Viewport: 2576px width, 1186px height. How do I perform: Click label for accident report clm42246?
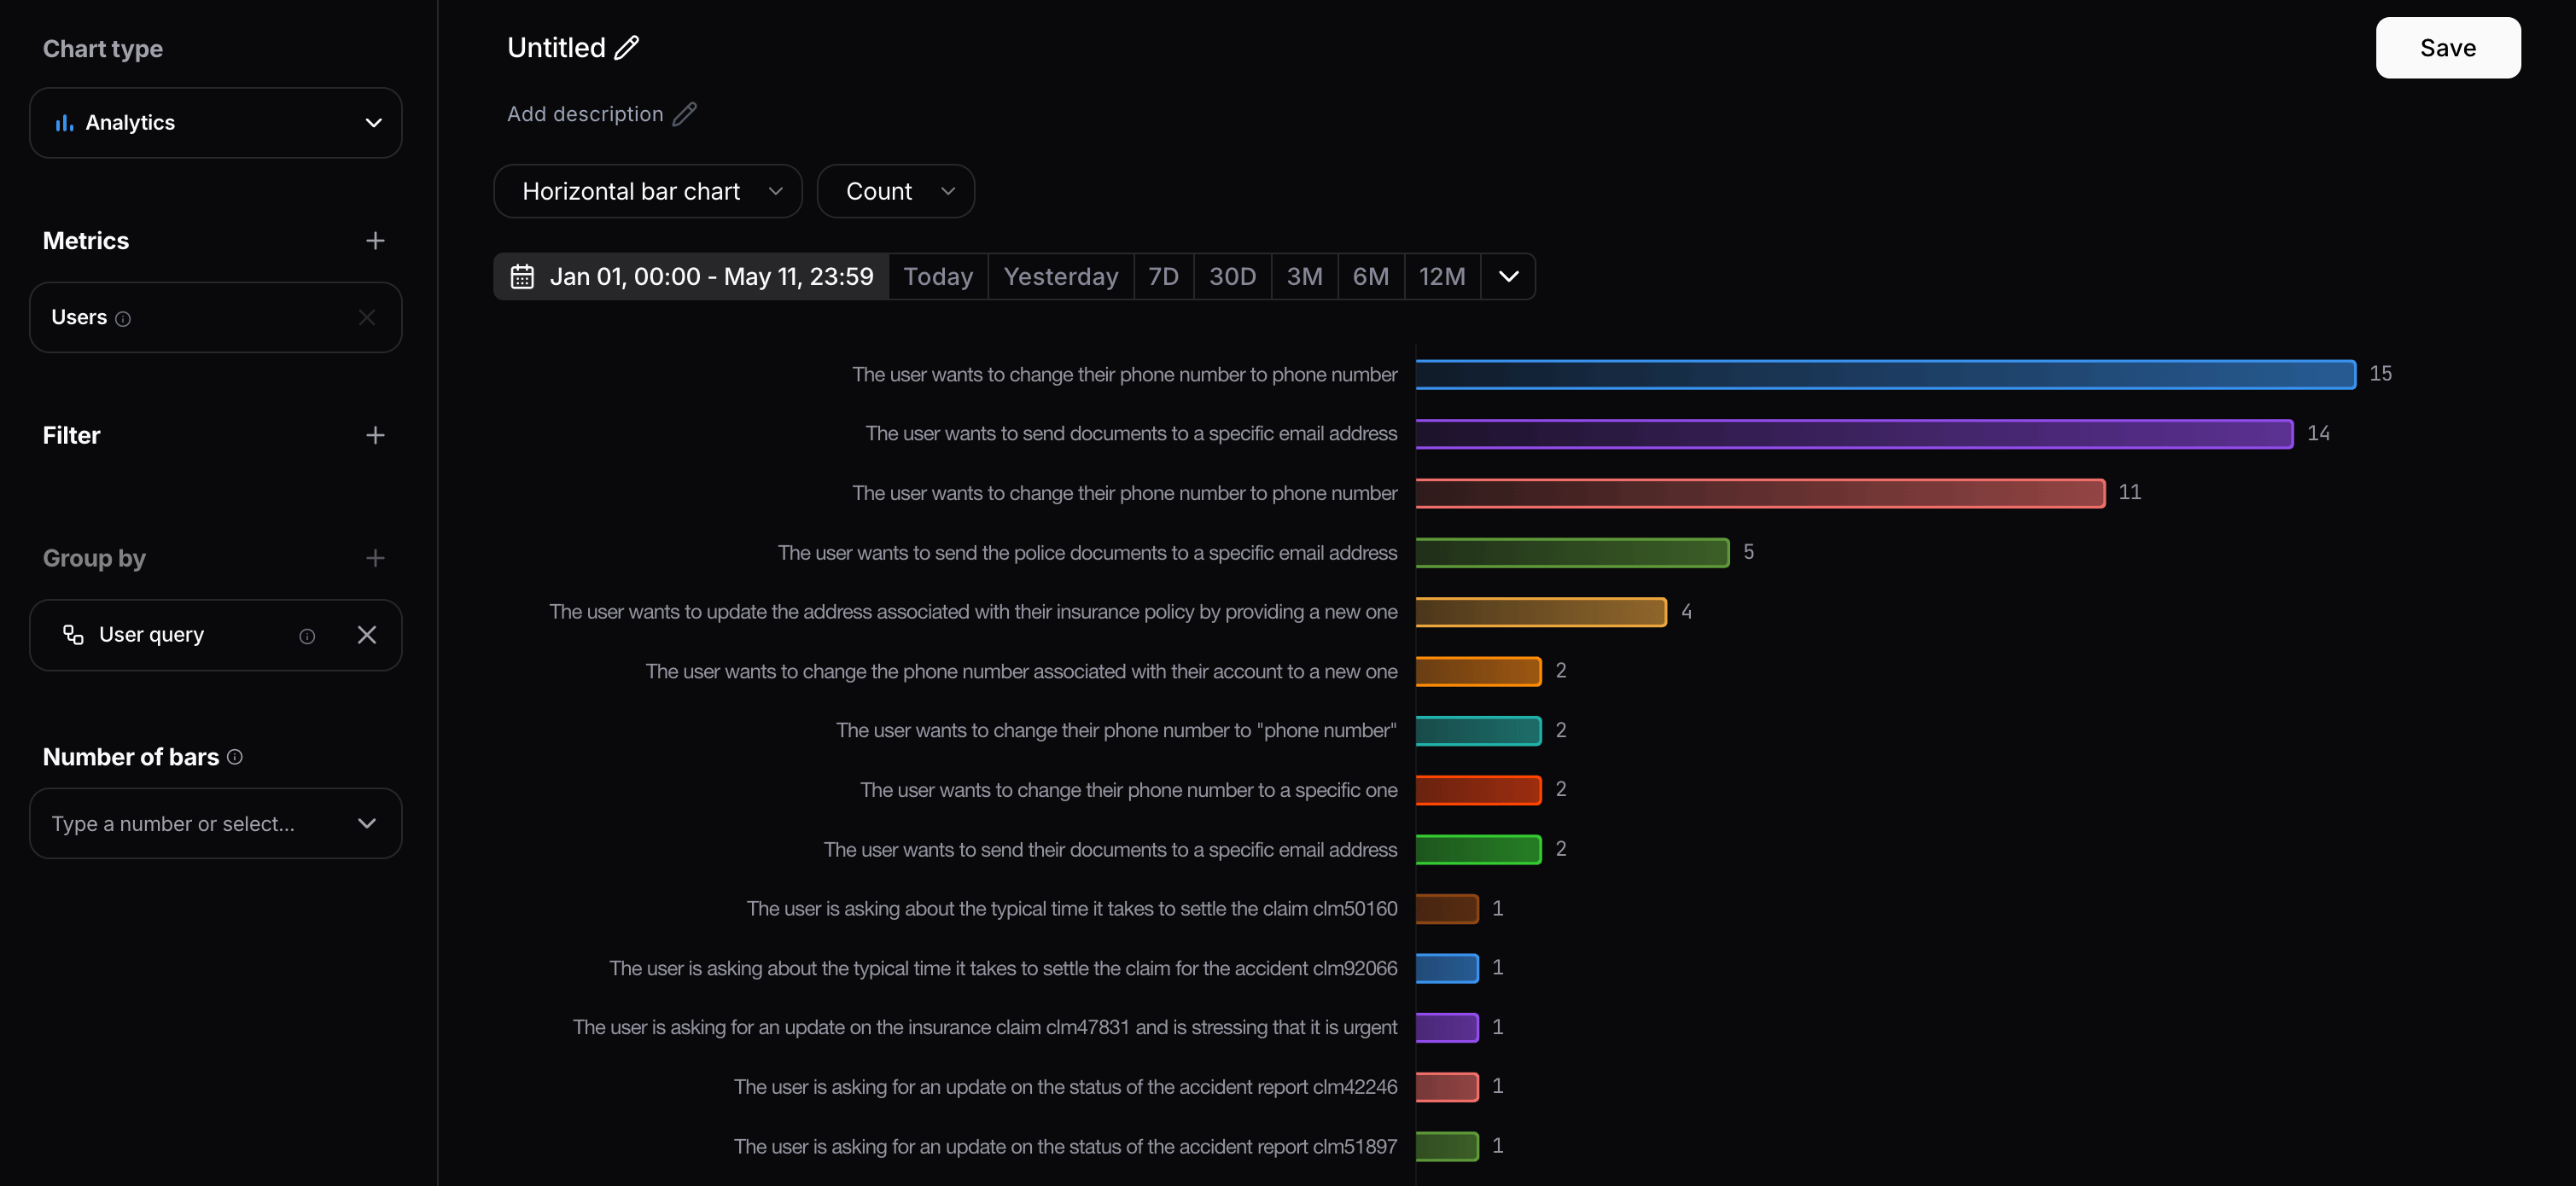click(x=1065, y=1087)
